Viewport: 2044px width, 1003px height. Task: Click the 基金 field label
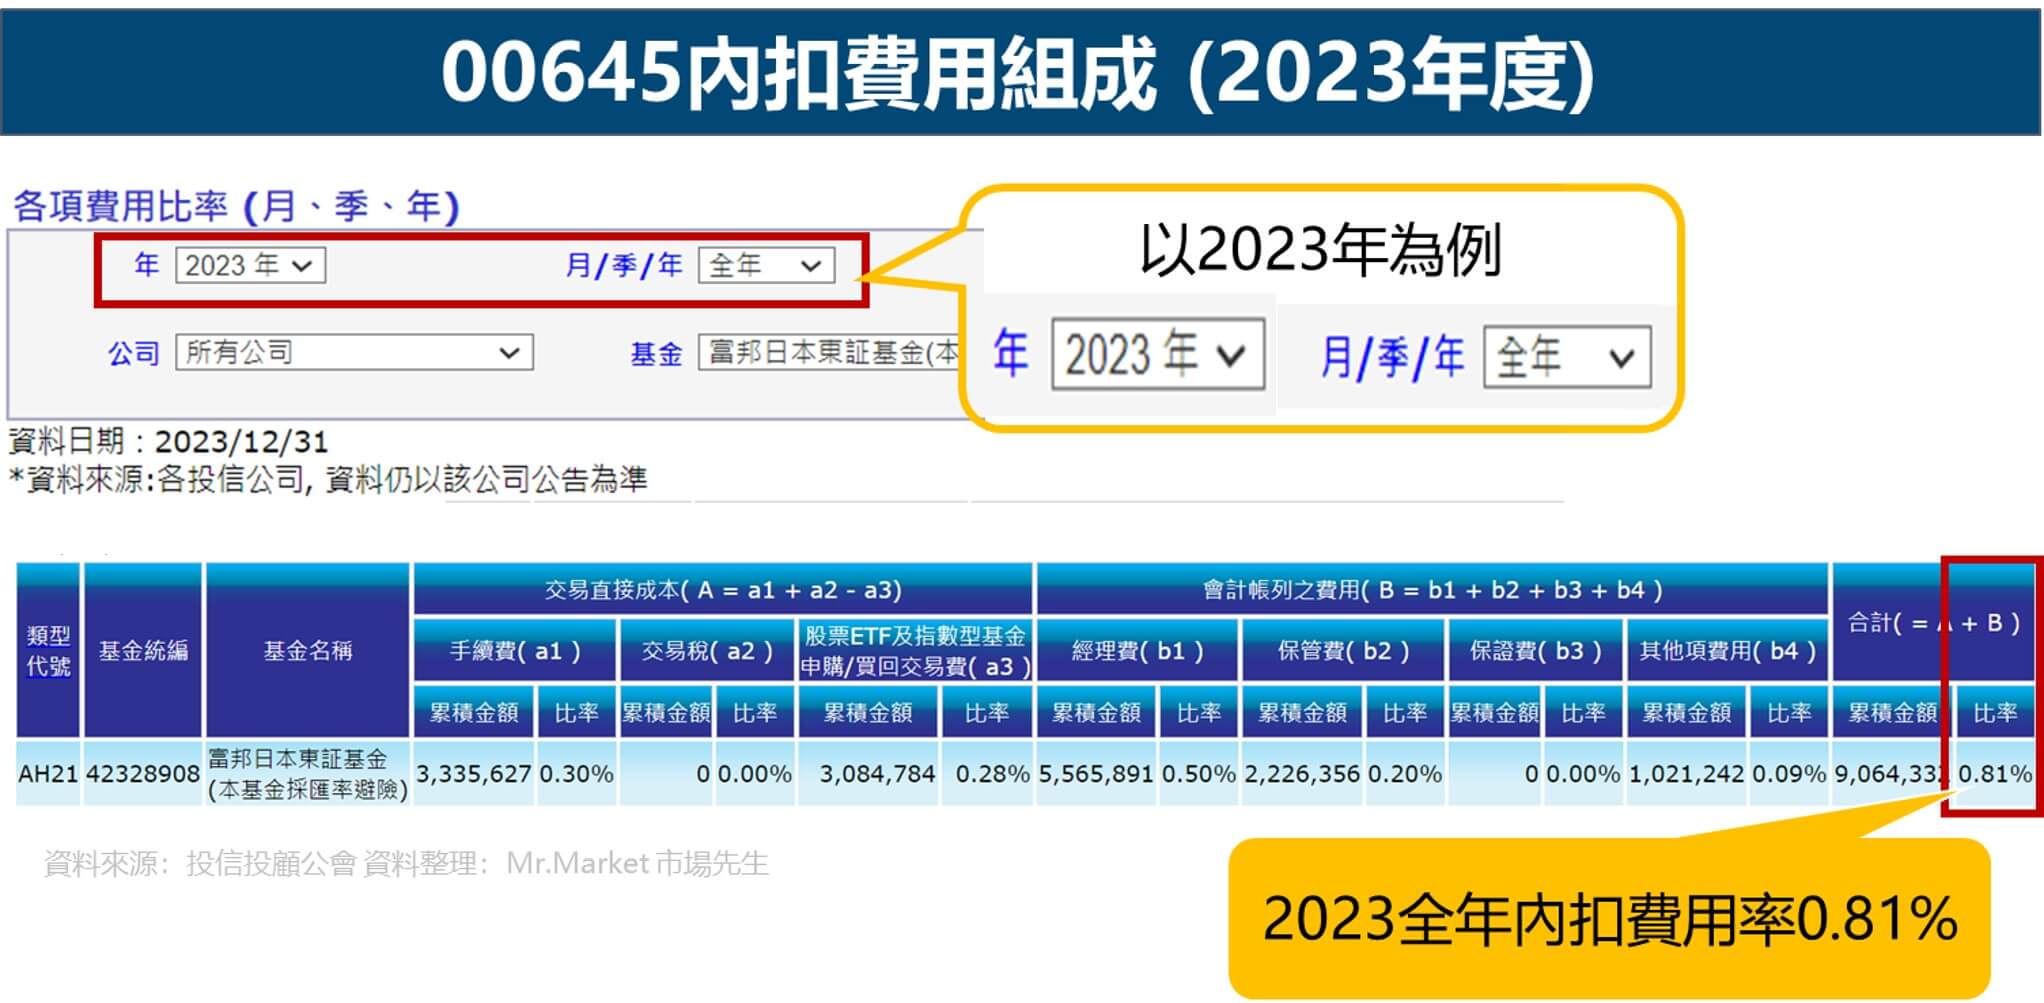656,353
